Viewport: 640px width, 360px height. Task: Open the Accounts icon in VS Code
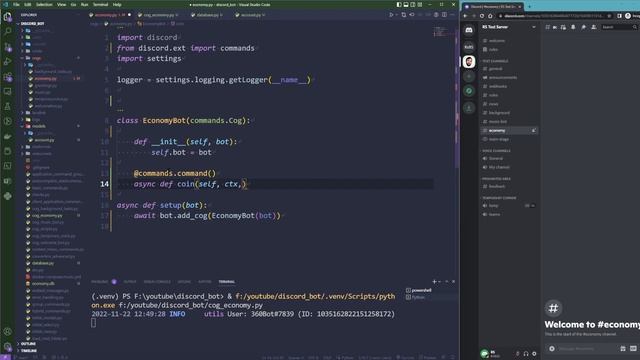coord(7,332)
